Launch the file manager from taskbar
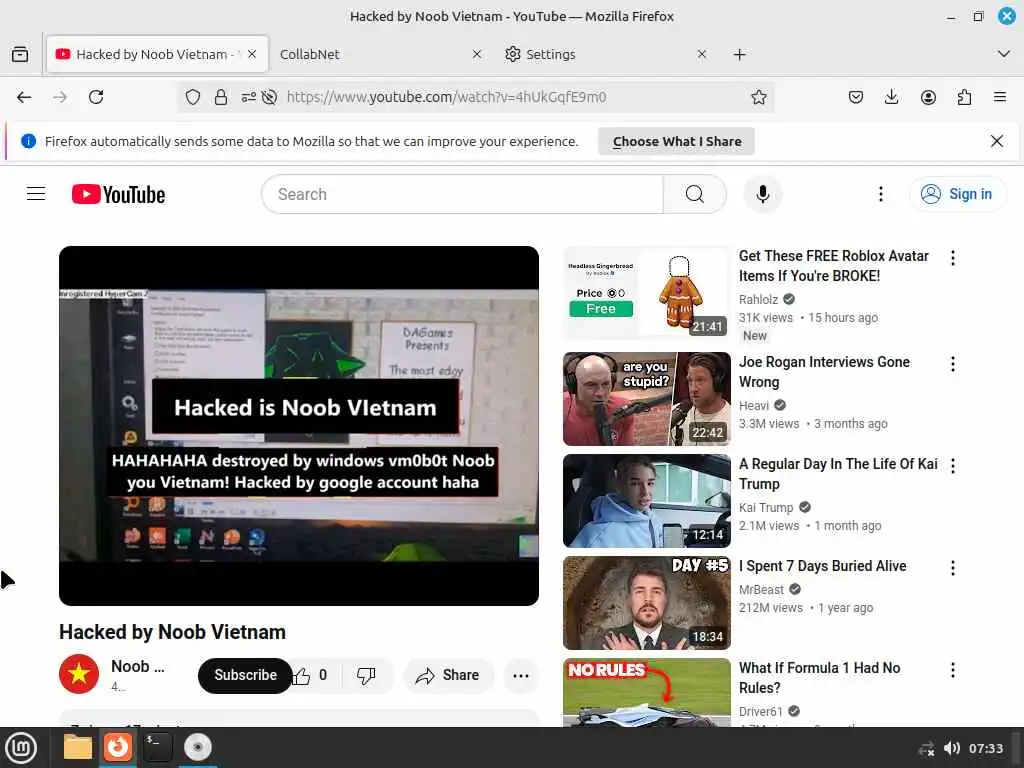 [x=78, y=747]
